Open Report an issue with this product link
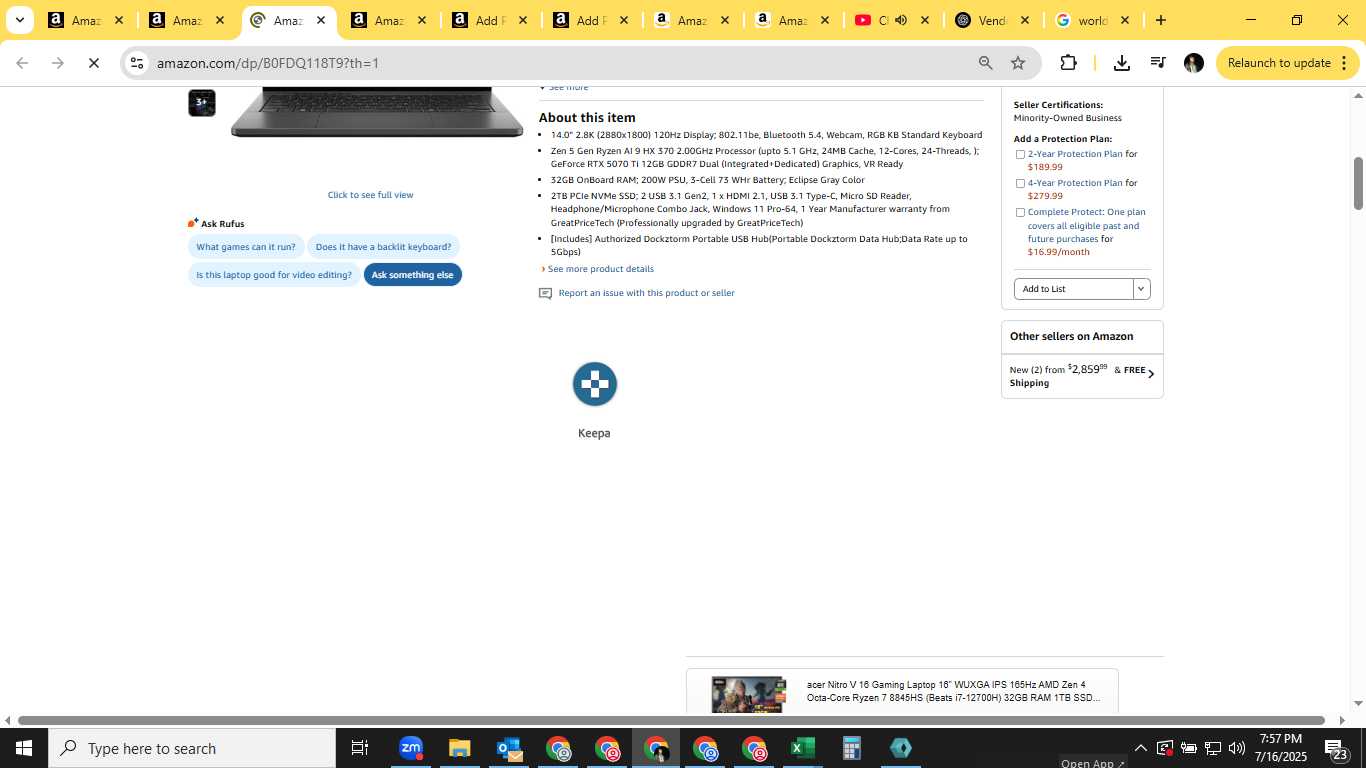1366x768 pixels. click(x=646, y=293)
